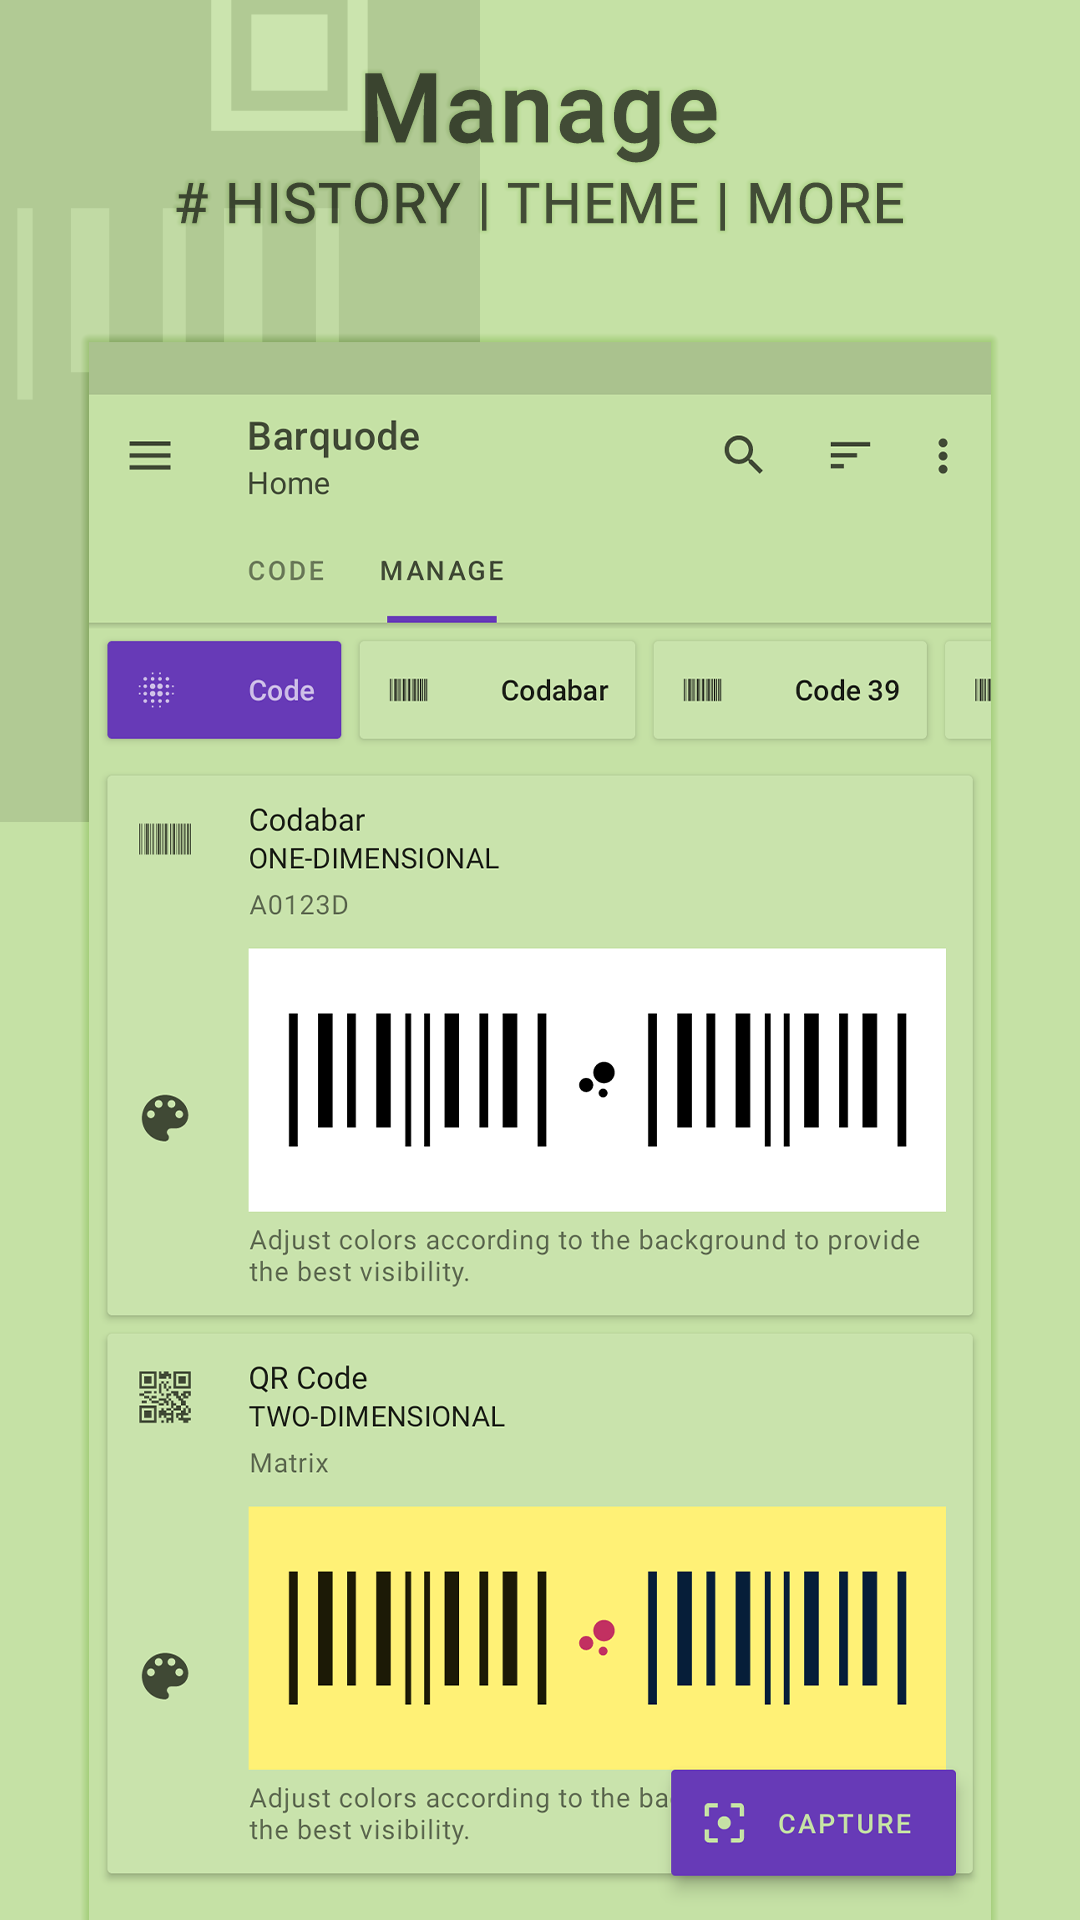This screenshot has width=1080, height=1920.
Task: Pick the Code 39 filter chip
Action: point(790,690)
